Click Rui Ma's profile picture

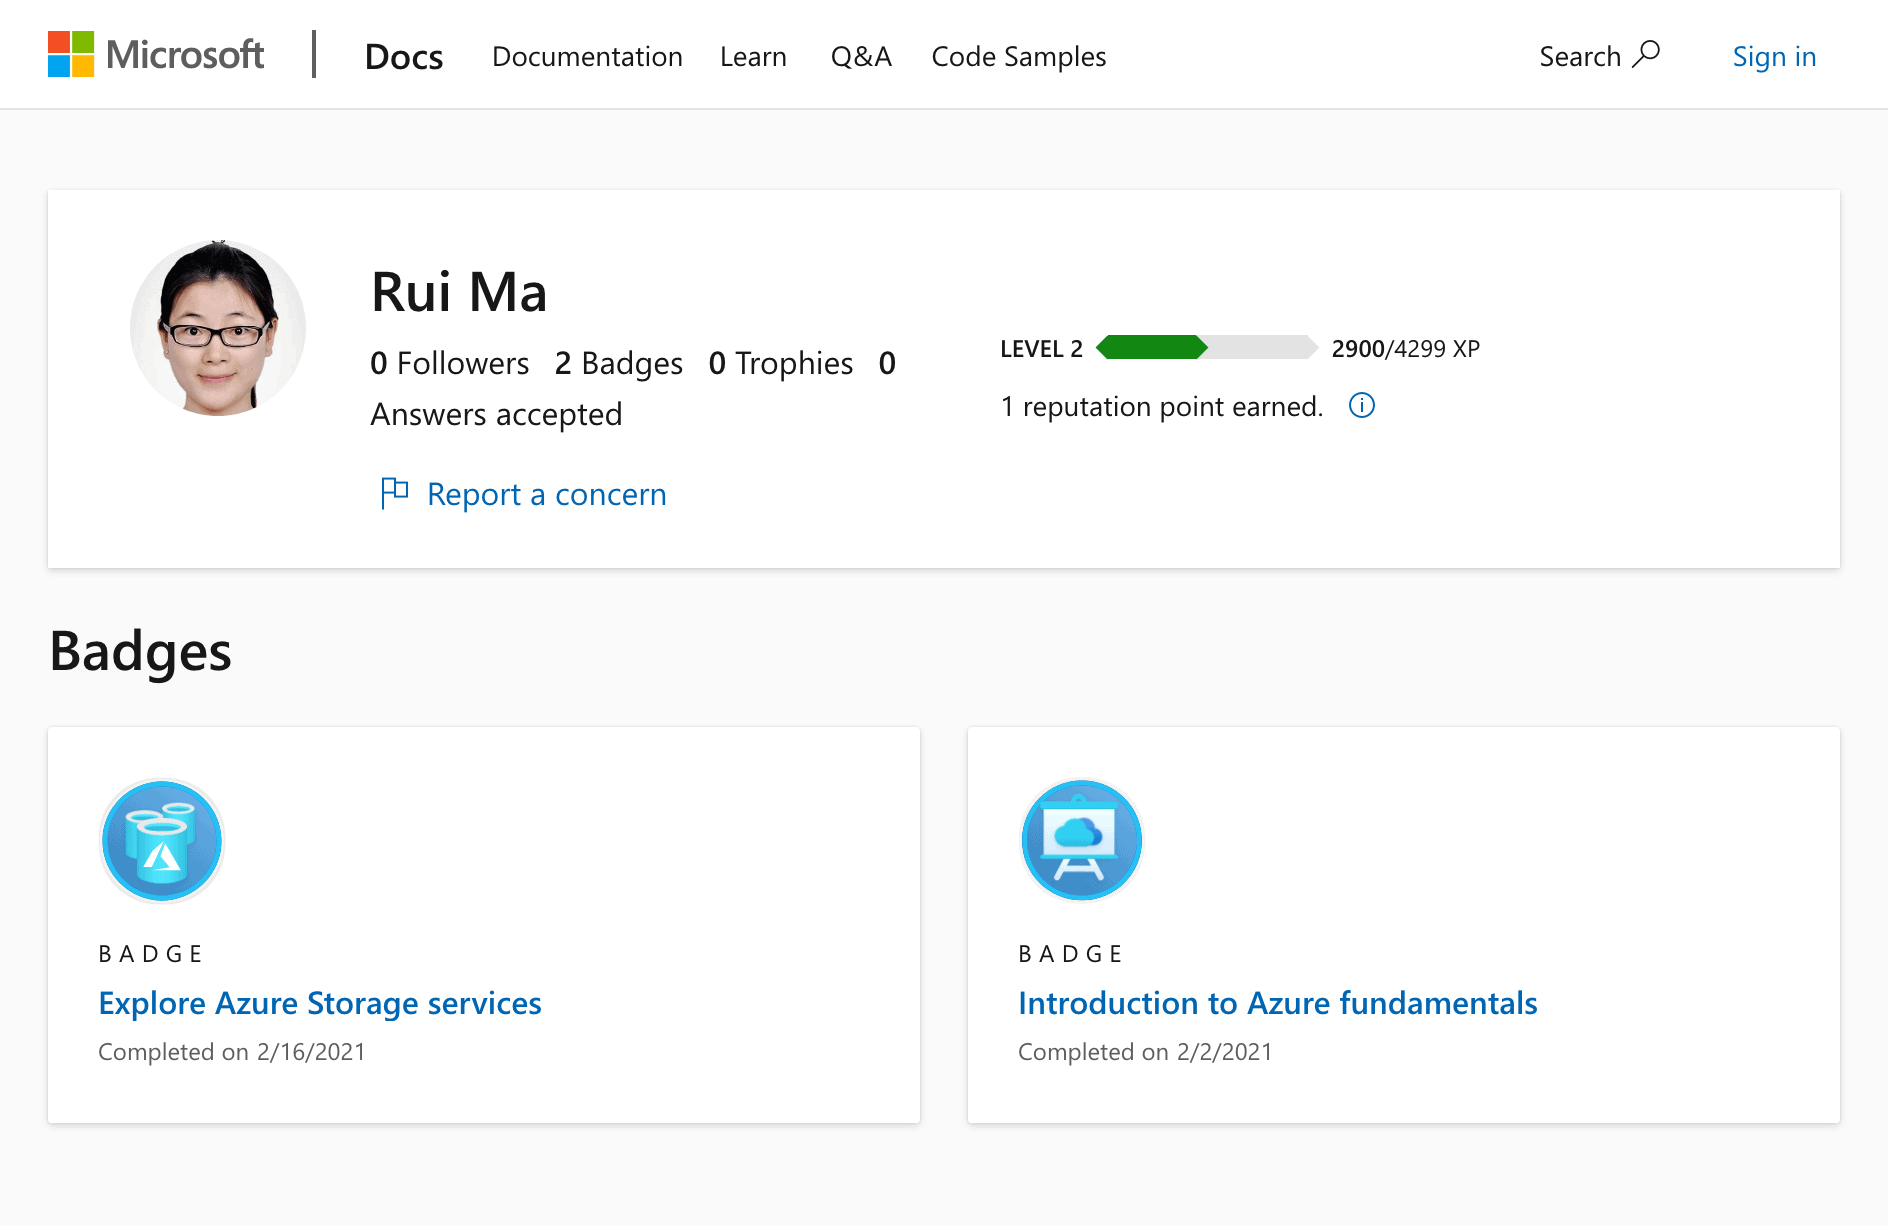[x=218, y=328]
